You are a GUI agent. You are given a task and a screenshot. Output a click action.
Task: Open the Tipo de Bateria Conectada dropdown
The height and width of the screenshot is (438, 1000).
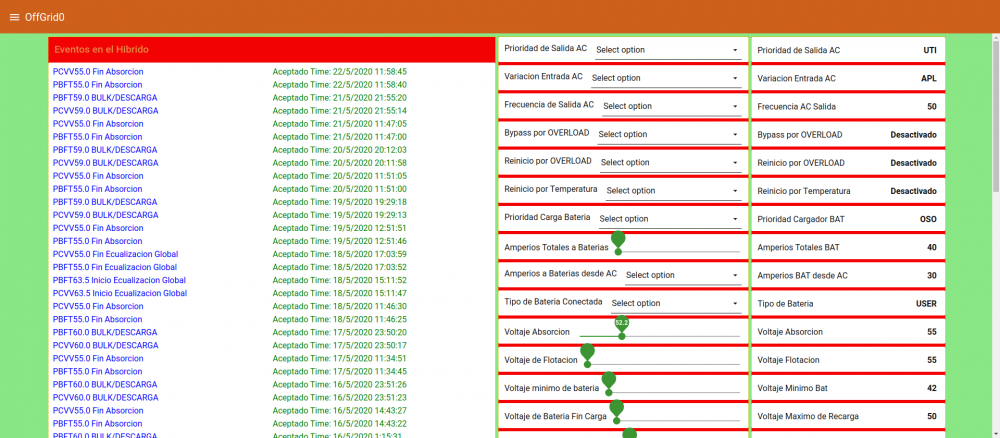click(x=675, y=303)
